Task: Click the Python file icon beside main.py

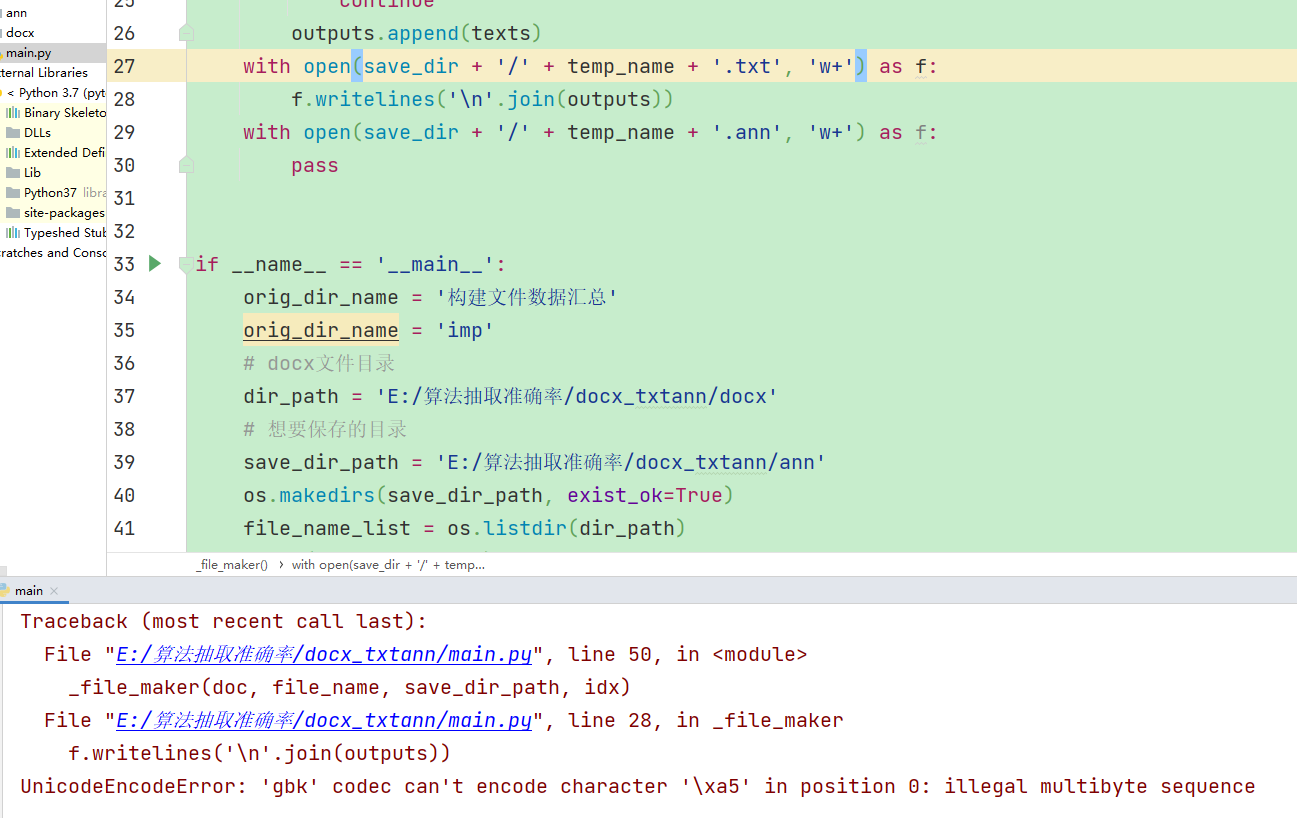Action: click(x=4, y=52)
